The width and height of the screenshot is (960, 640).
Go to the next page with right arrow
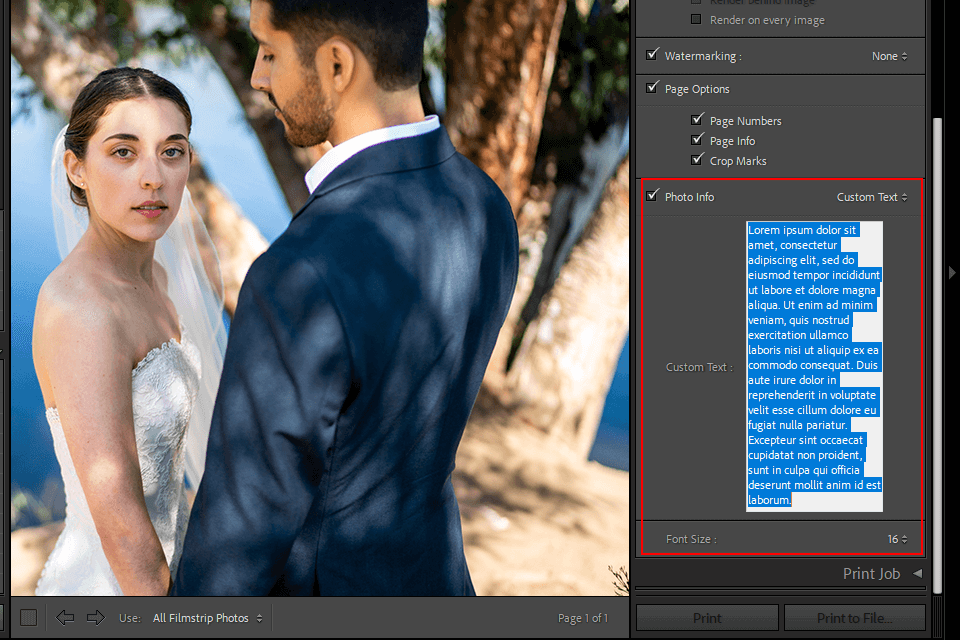[96, 618]
